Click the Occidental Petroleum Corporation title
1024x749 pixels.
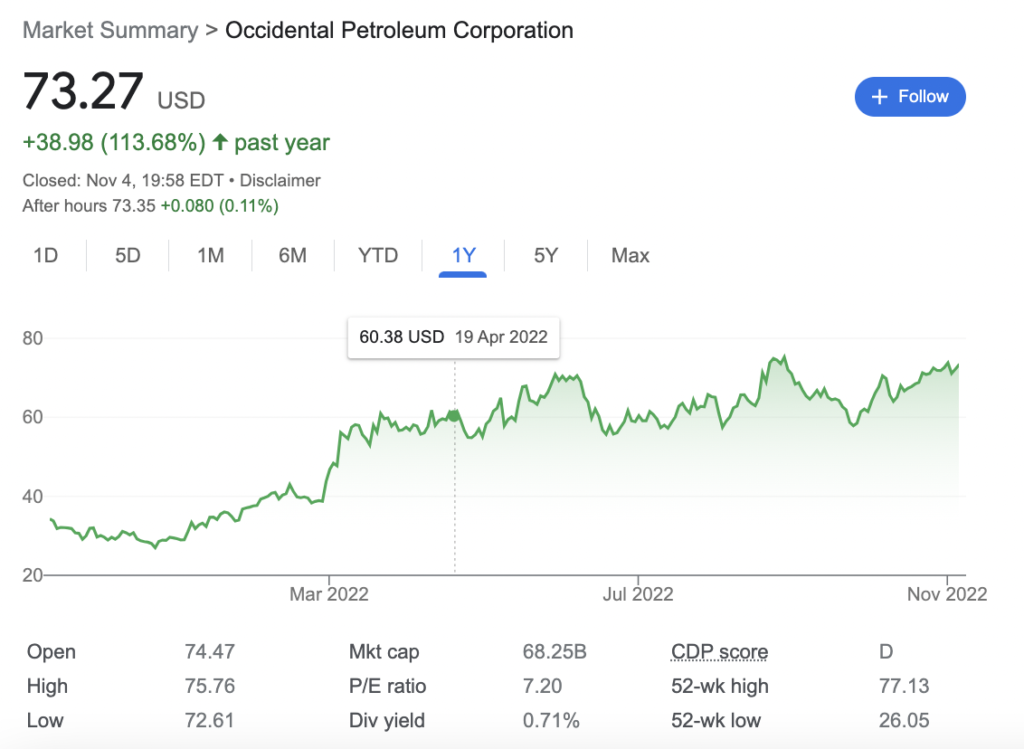tap(399, 30)
